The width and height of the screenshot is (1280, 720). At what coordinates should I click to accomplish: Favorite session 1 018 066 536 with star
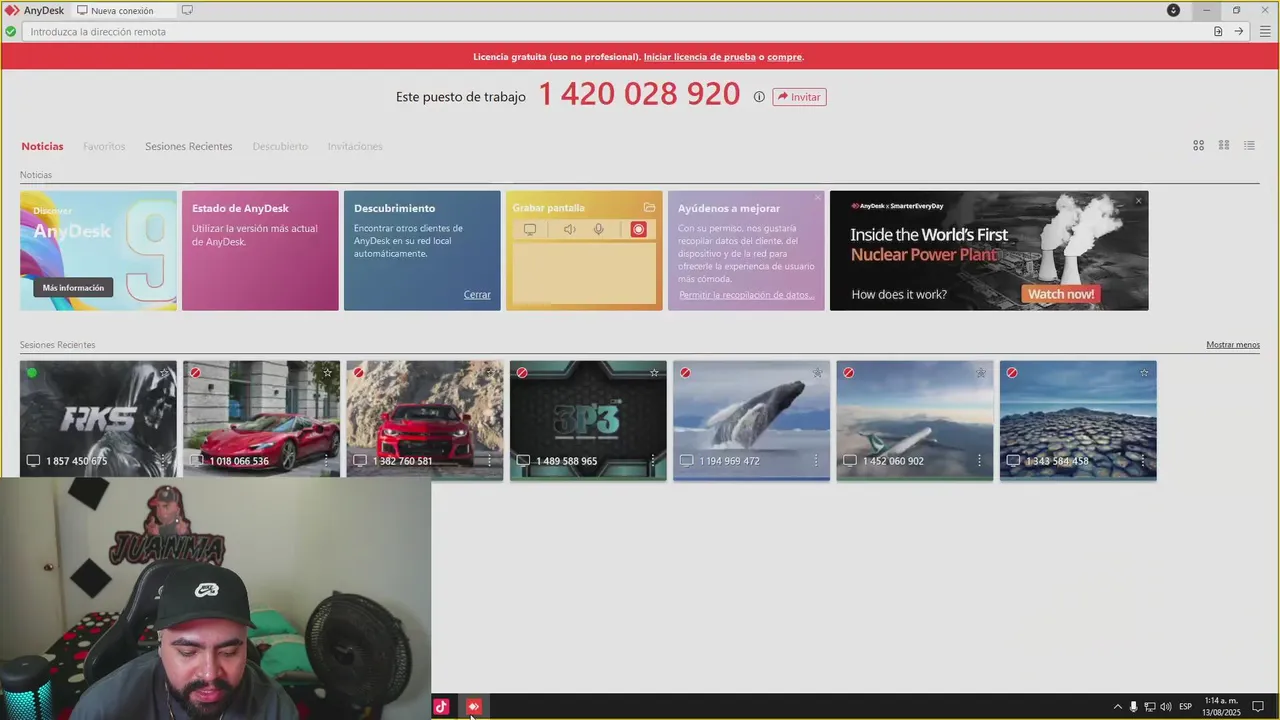(327, 373)
